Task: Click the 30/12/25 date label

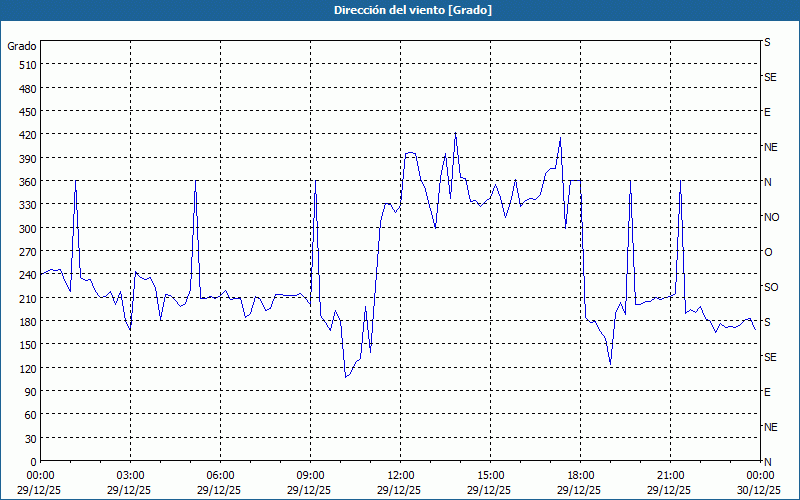Action: (759, 490)
